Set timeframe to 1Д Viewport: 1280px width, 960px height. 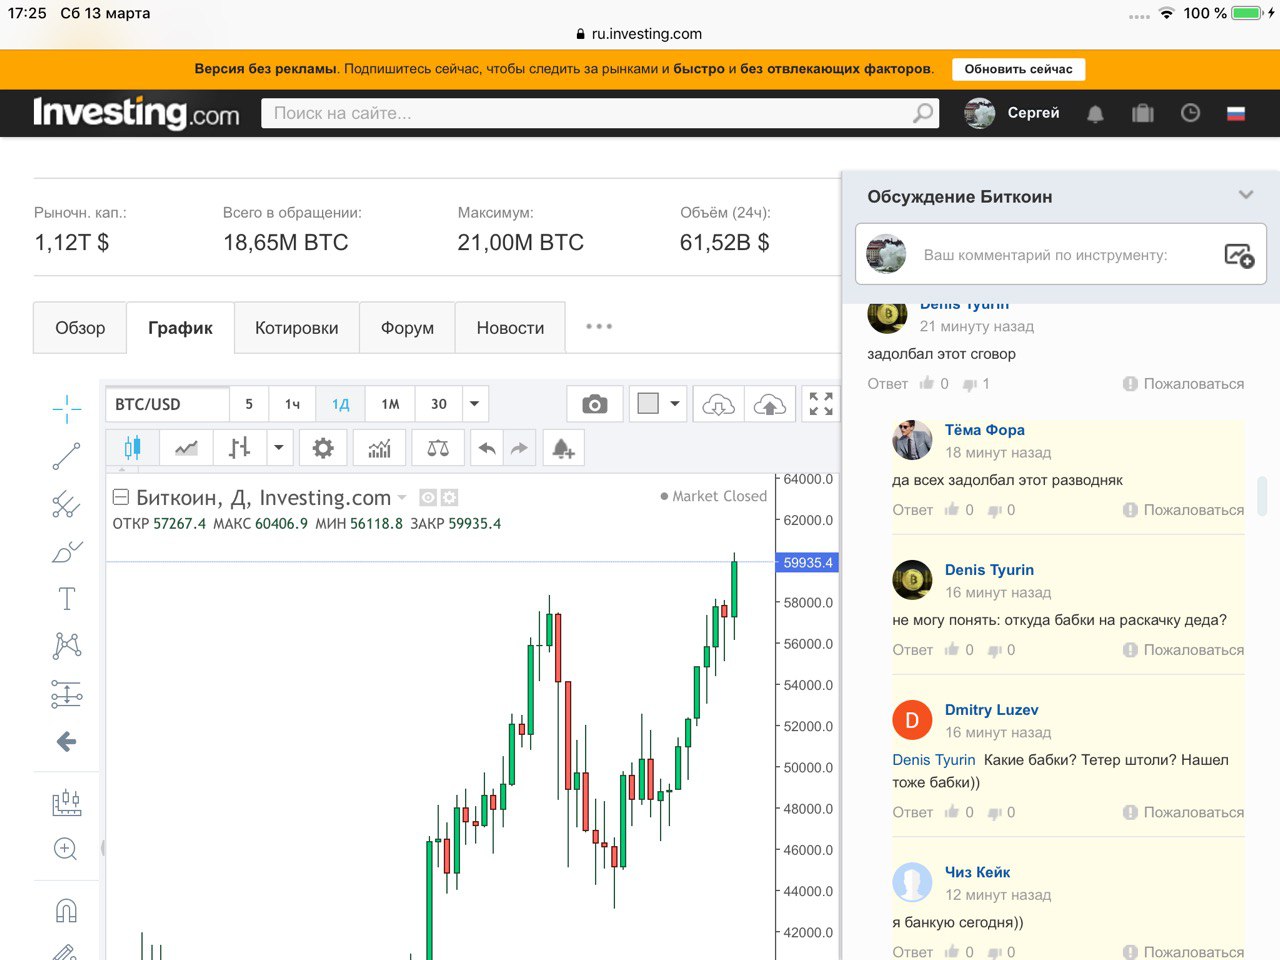(x=340, y=404)
